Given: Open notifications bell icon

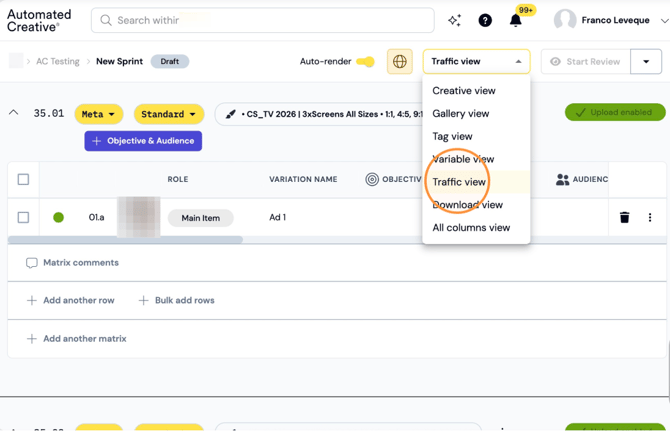Looking at the screenshot, I should click(x=516, y=20).
